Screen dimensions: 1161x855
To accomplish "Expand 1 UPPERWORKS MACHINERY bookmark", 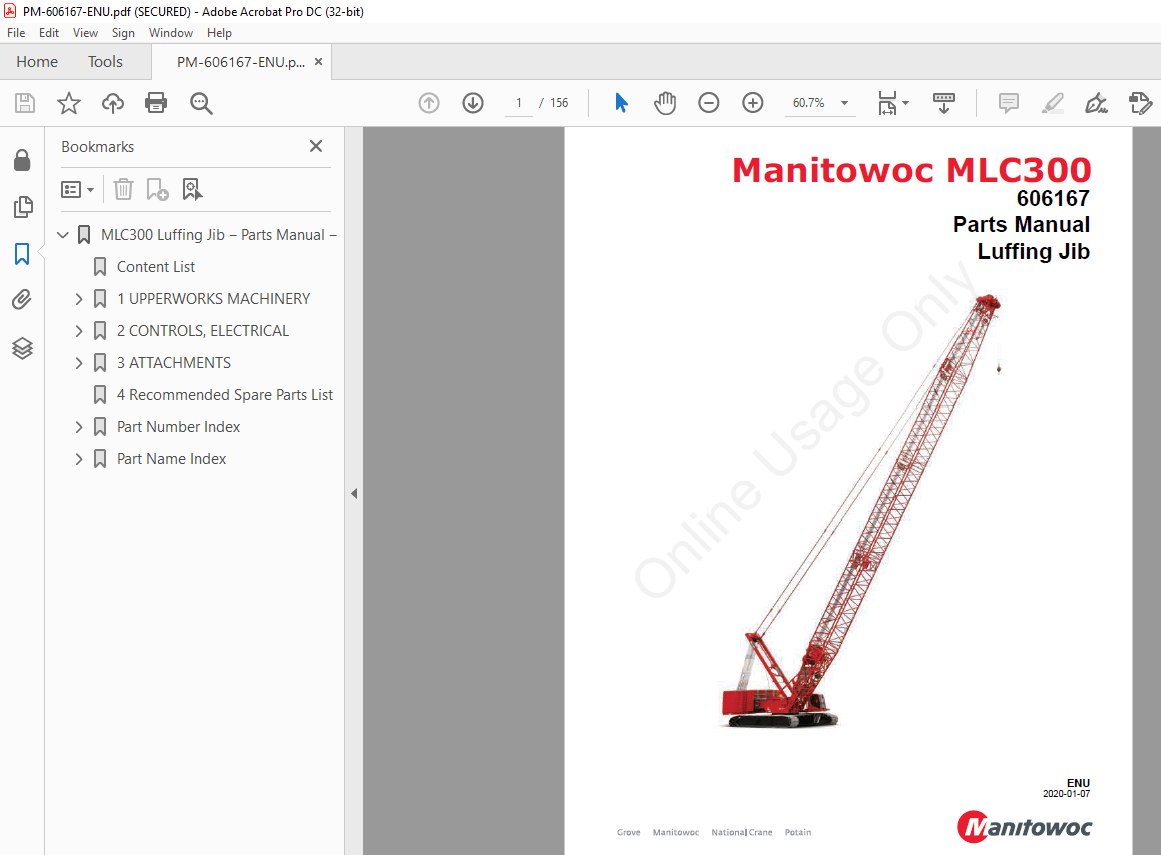I will coord(78,299).
